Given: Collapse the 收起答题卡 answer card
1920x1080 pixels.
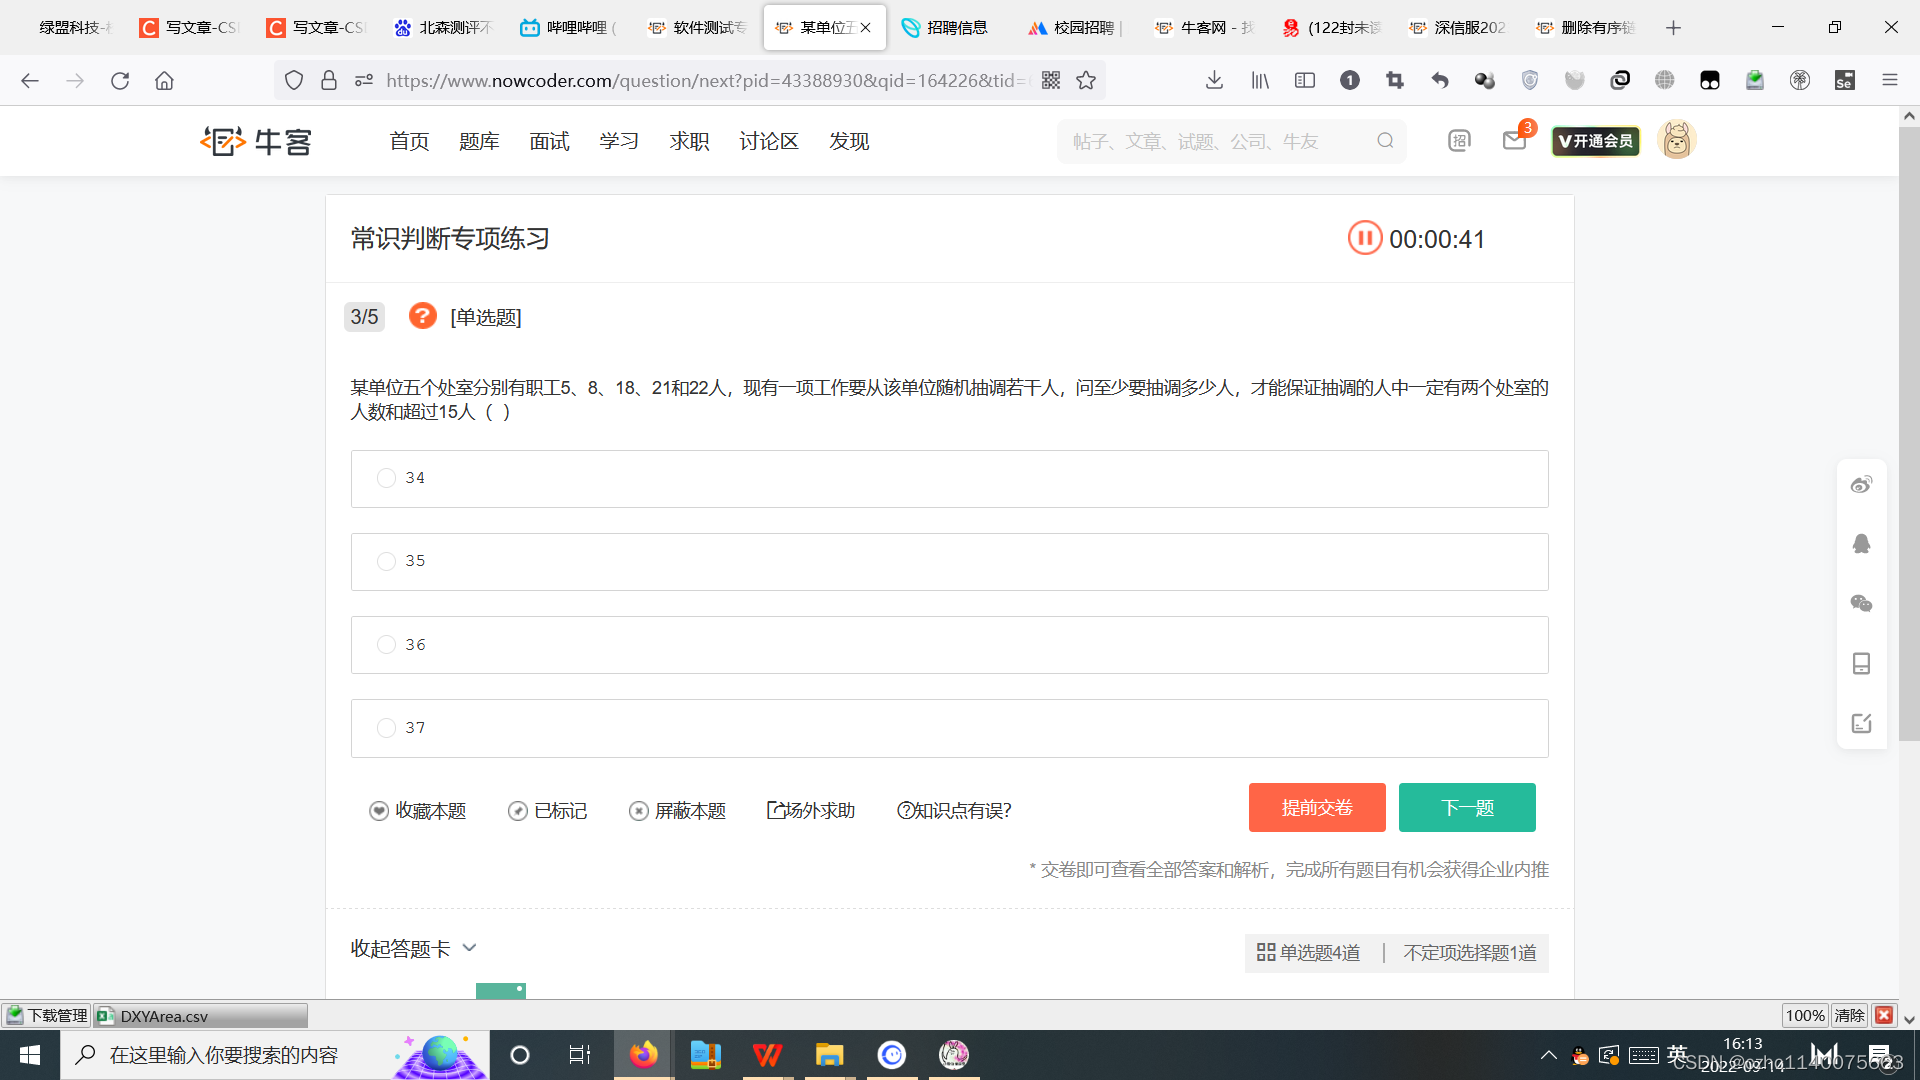Looking at the screenshot, I should pos(412,948).
